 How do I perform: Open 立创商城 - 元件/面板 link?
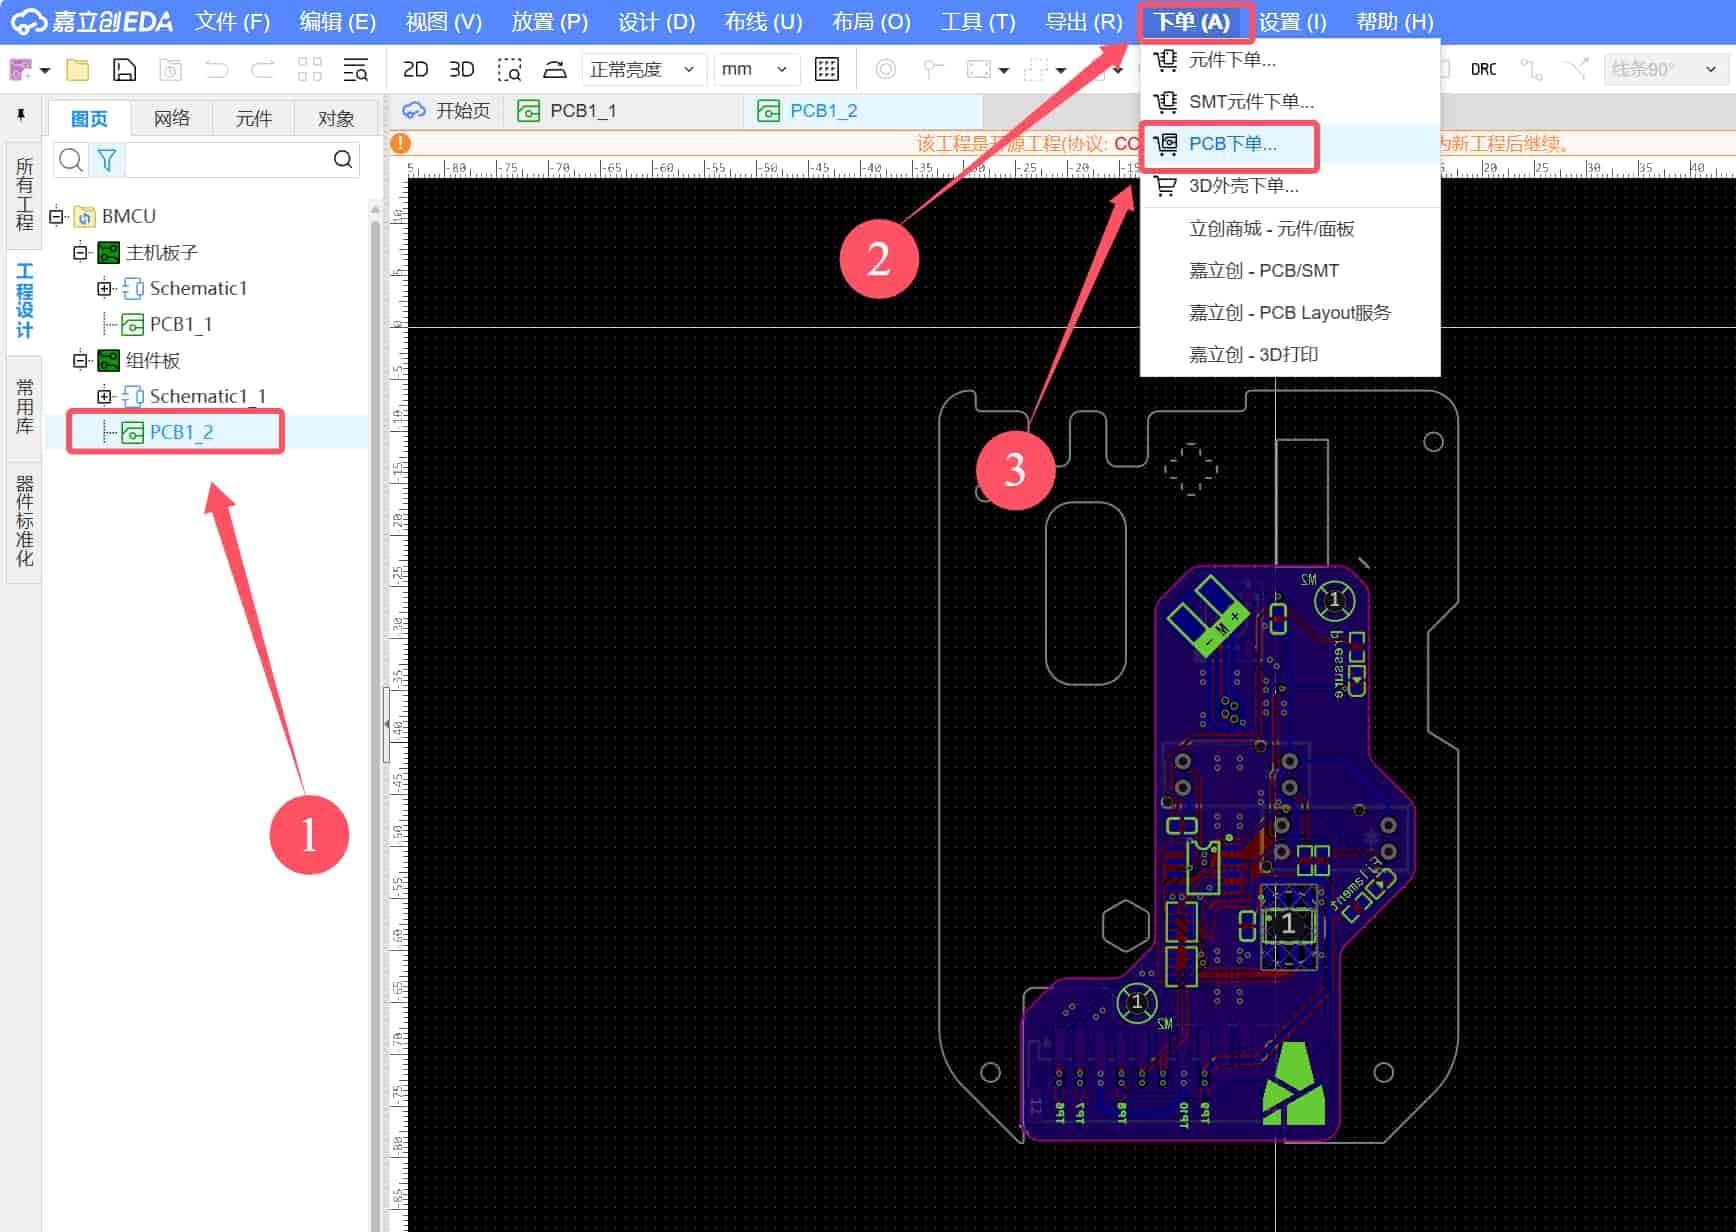point(1290,229)
